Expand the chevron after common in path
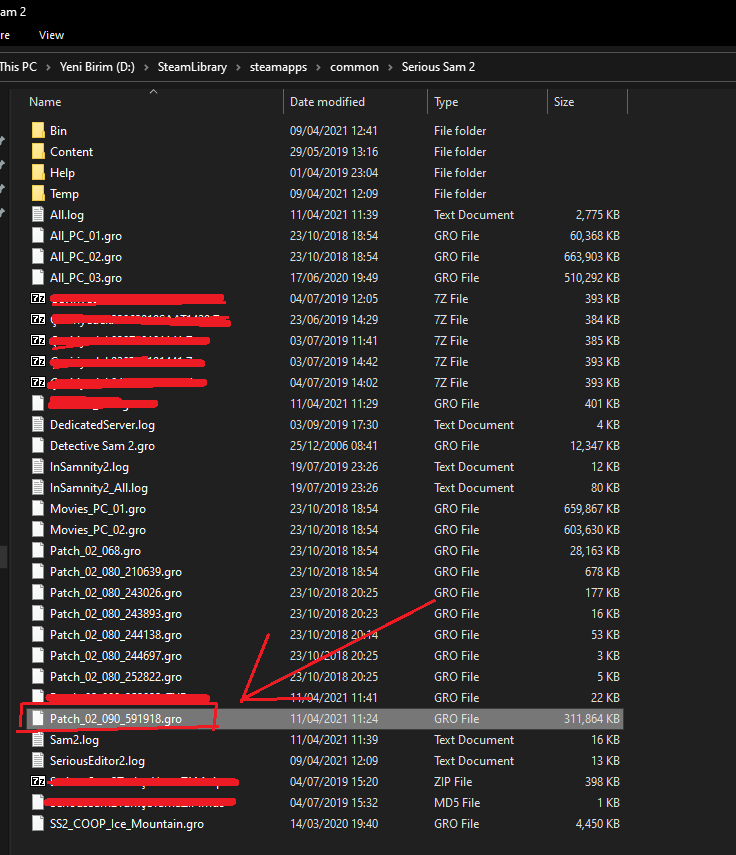The width and height of the screenshot is (736, 855). coord(390,67)
